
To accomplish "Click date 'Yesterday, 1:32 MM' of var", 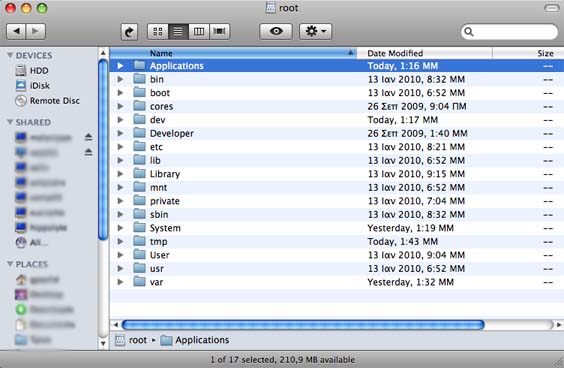I will click(410, 282).
